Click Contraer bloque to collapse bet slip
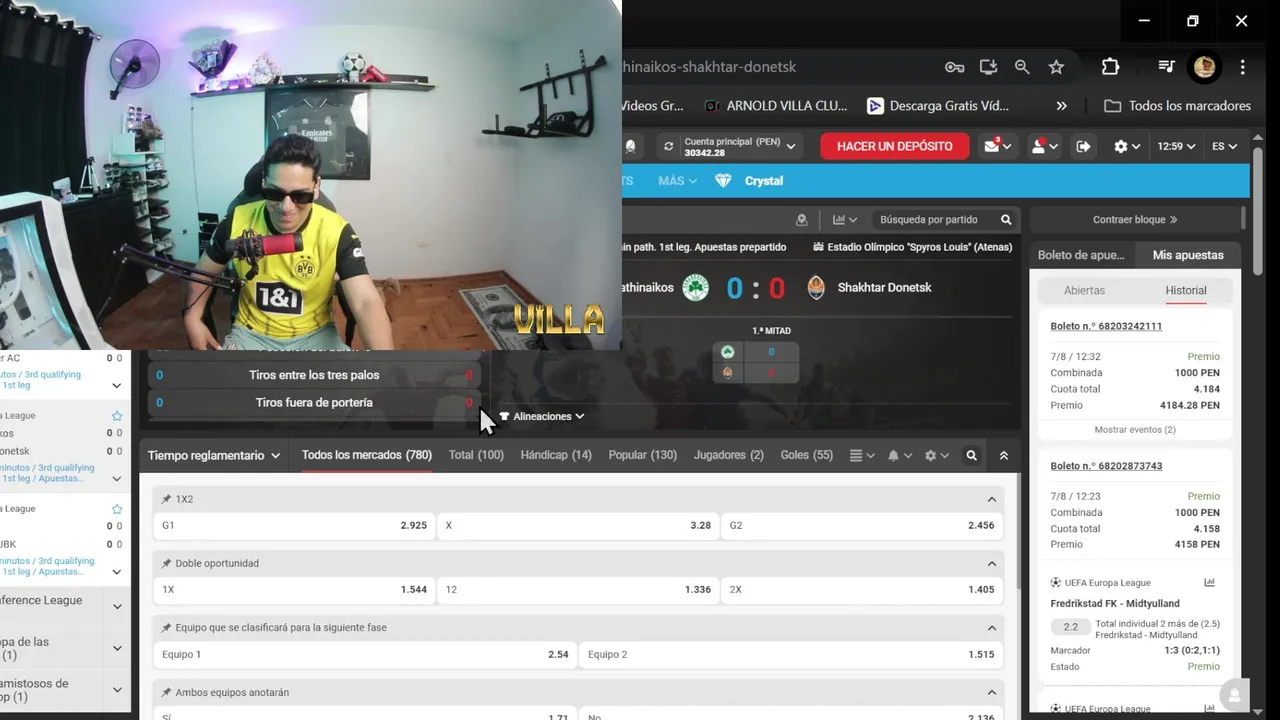The width and height of the screenshot is (1280, 720). 1135,219
